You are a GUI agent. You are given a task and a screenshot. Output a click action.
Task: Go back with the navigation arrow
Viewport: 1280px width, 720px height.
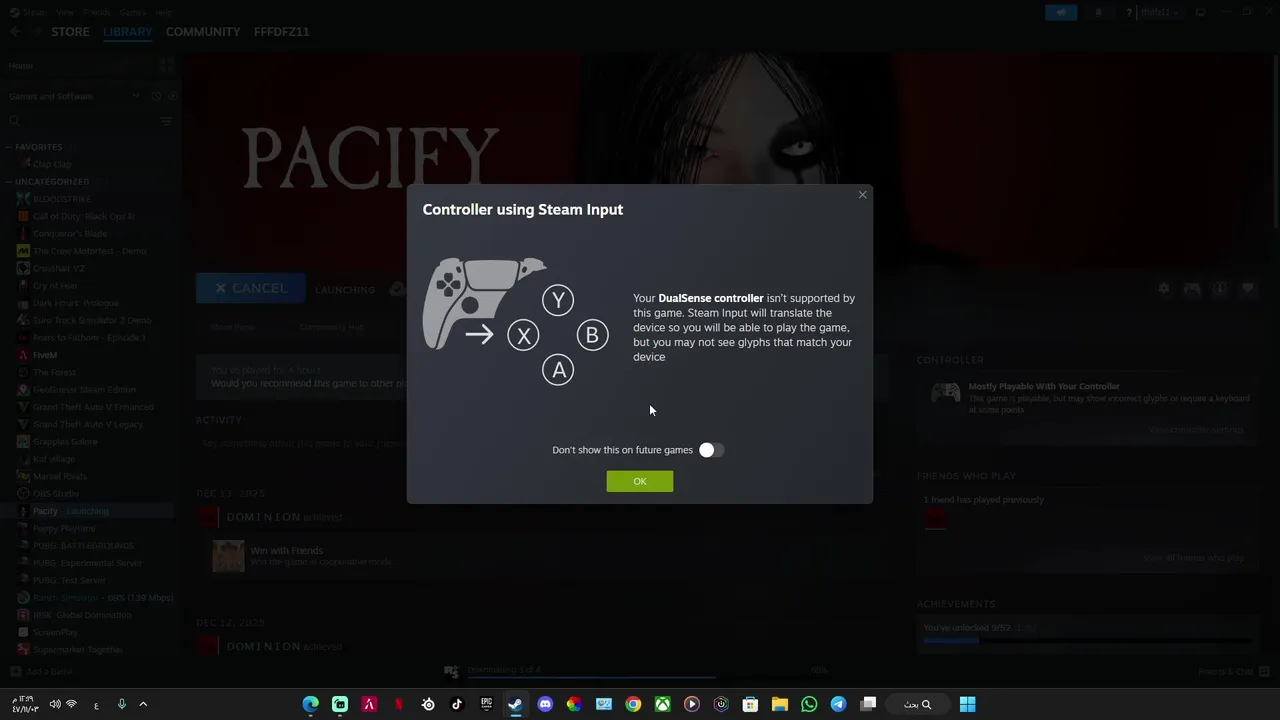15,32
